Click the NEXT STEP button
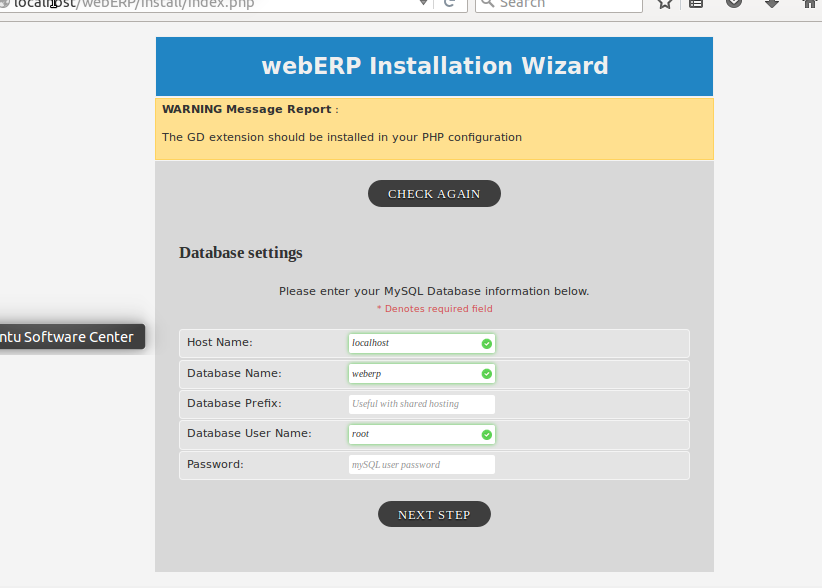Screen dimensions: 822x588 click(x=434, y=514)
